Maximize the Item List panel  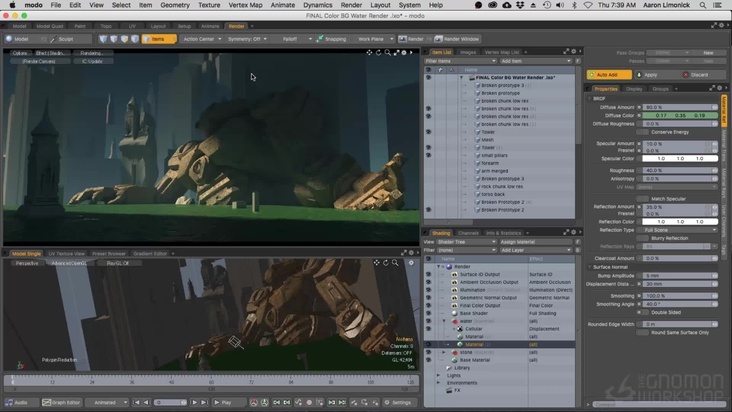566,52
